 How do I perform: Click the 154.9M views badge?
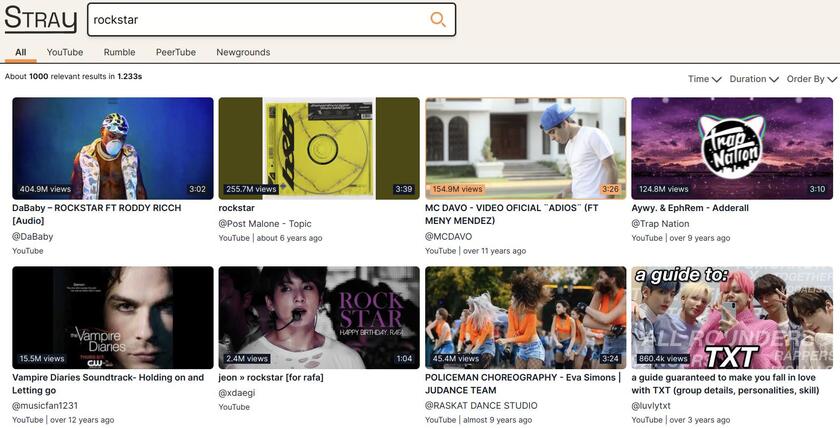[x=458, y=189]
